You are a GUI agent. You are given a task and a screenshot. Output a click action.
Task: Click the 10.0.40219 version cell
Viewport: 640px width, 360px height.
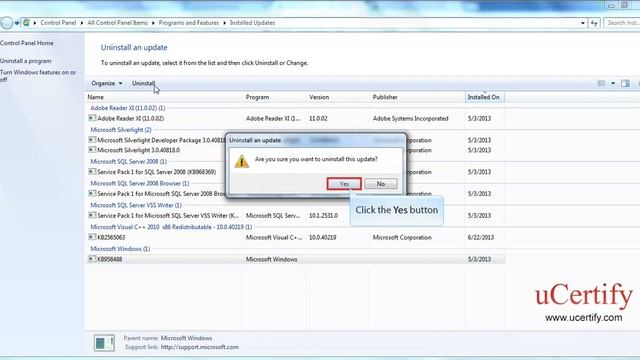click(x=322, y=237)
